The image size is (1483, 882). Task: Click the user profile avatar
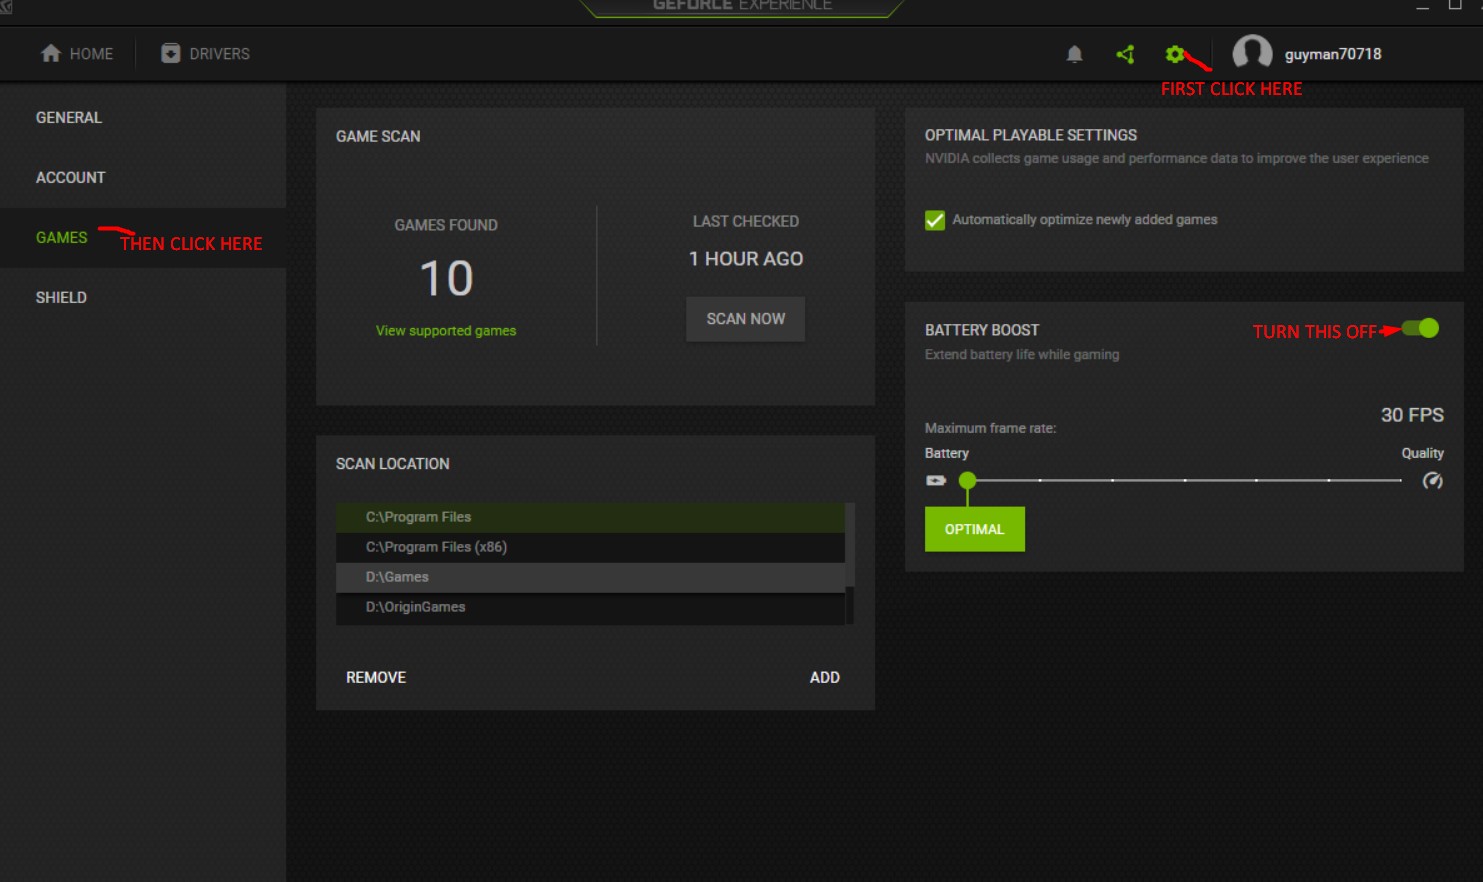pos(1252,54)
